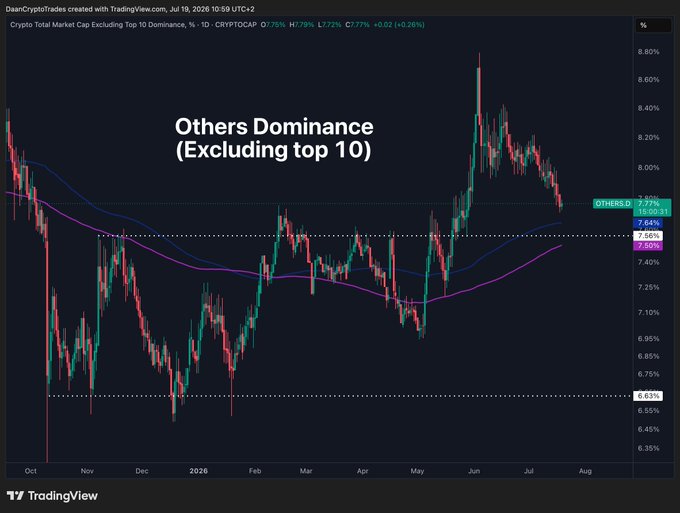The height and width of the screenshot is (513, 680).
Task: Click the Nov label on time axis
Action: pos(87,471)
